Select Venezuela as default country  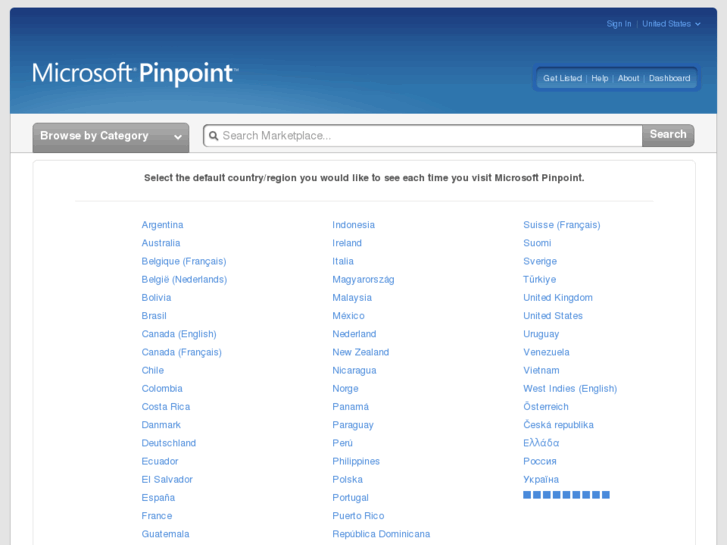546,352
